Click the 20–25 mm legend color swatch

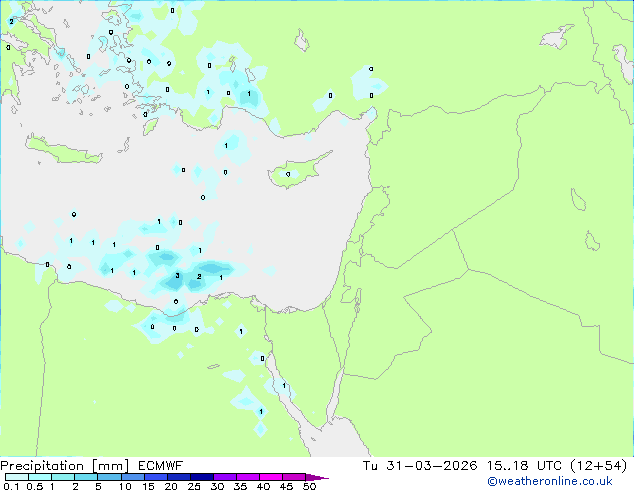click(178, 477)
